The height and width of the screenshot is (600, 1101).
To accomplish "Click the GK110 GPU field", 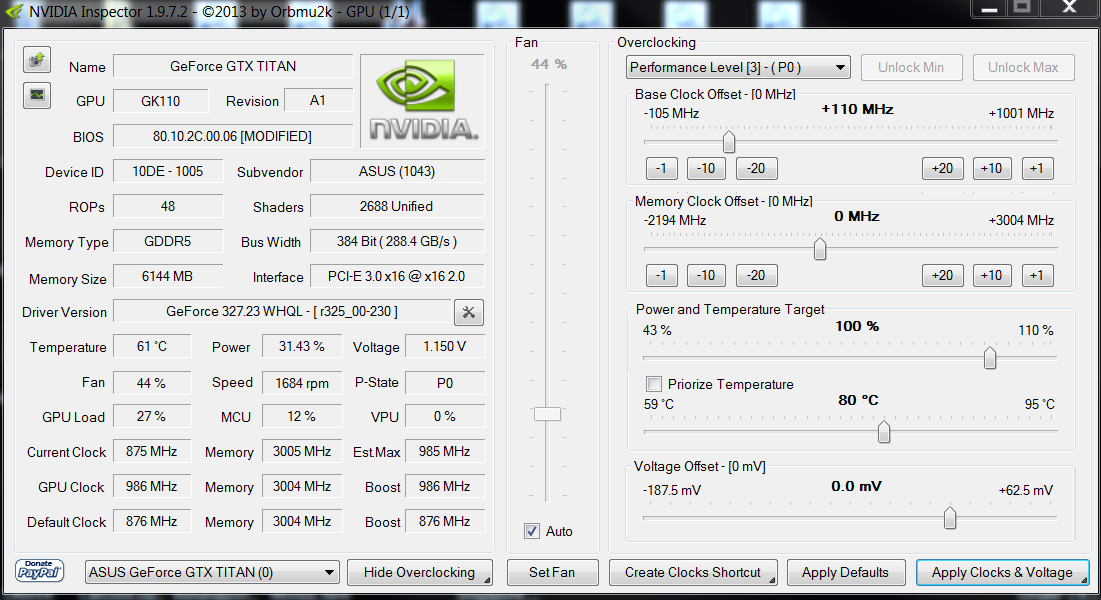I will tap(161, 100).
